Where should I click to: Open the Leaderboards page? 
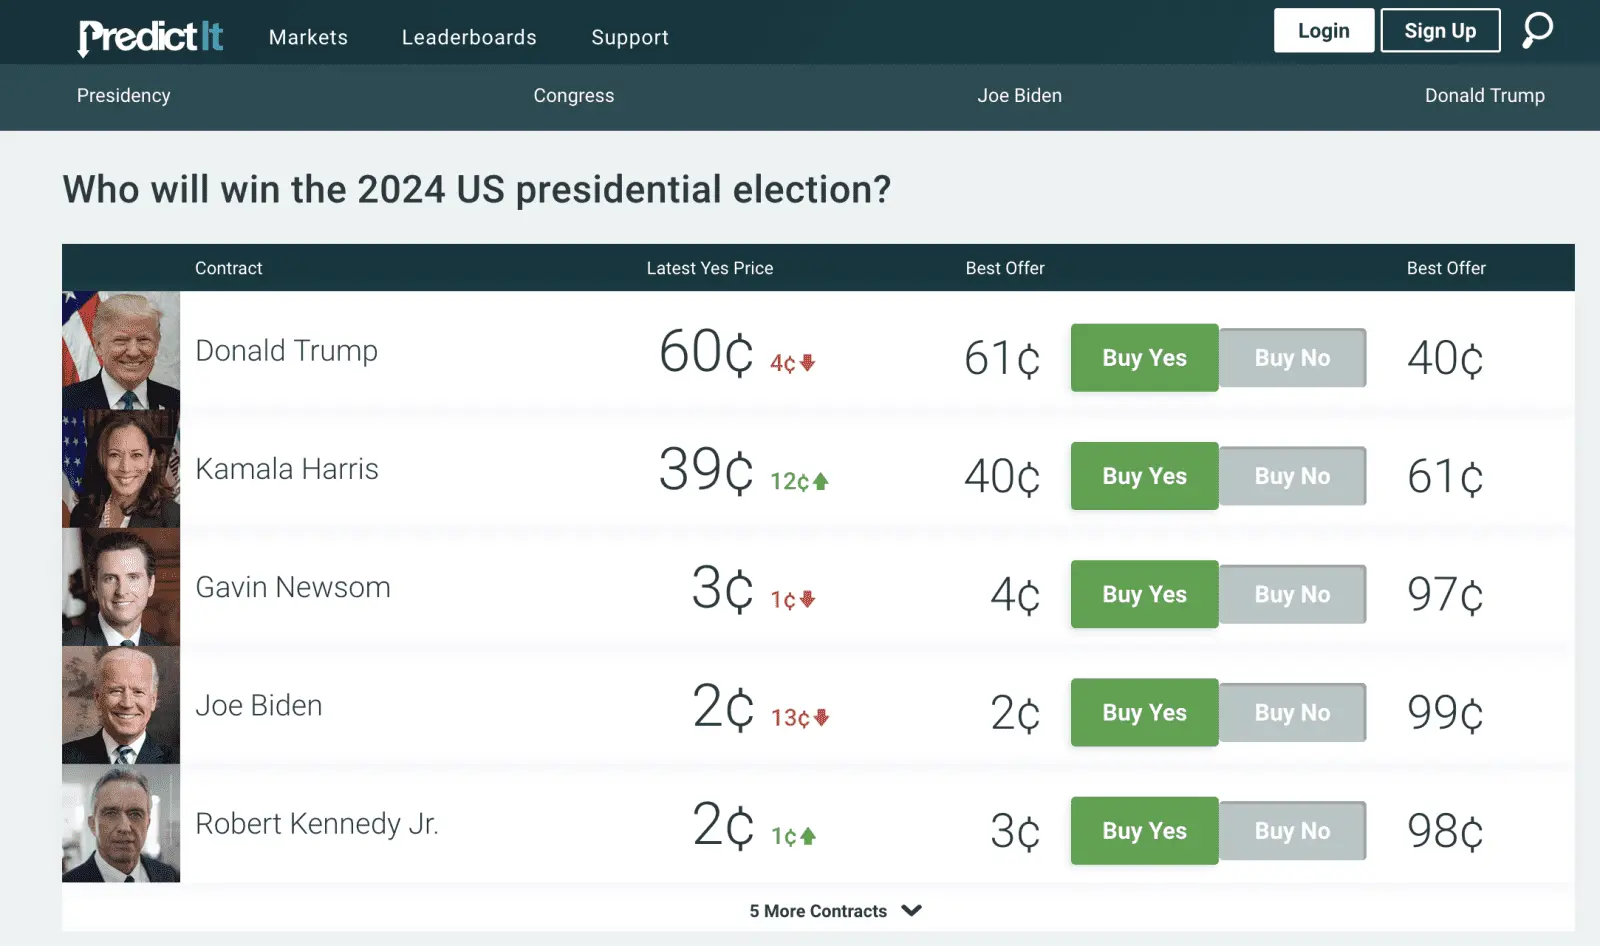tap(468, 37)
